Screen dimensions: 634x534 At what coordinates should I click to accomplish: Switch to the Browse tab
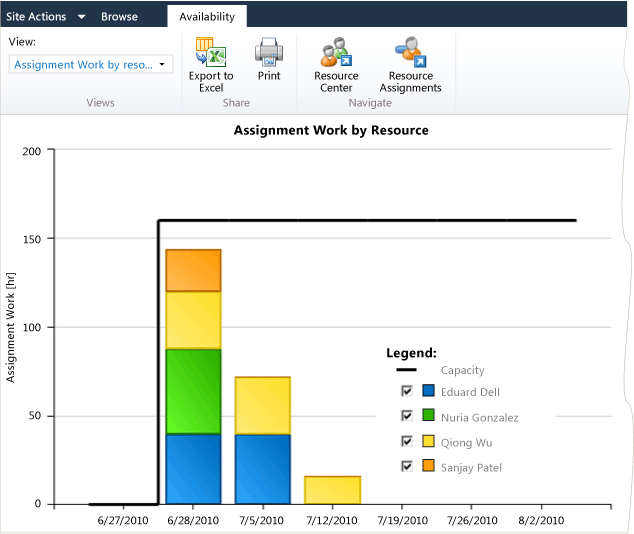[x=119, y=17]
